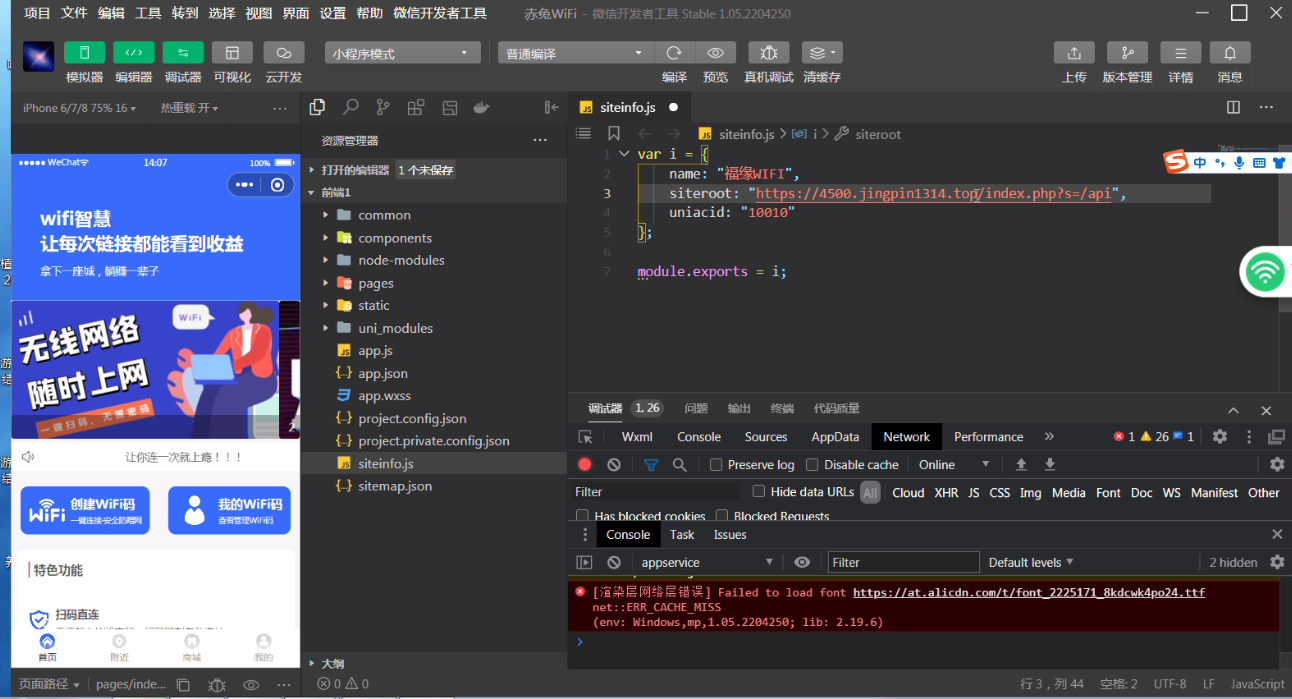Open the Default levels dropdown
The image size is (1292, 699).
(x=1031, y=562)
